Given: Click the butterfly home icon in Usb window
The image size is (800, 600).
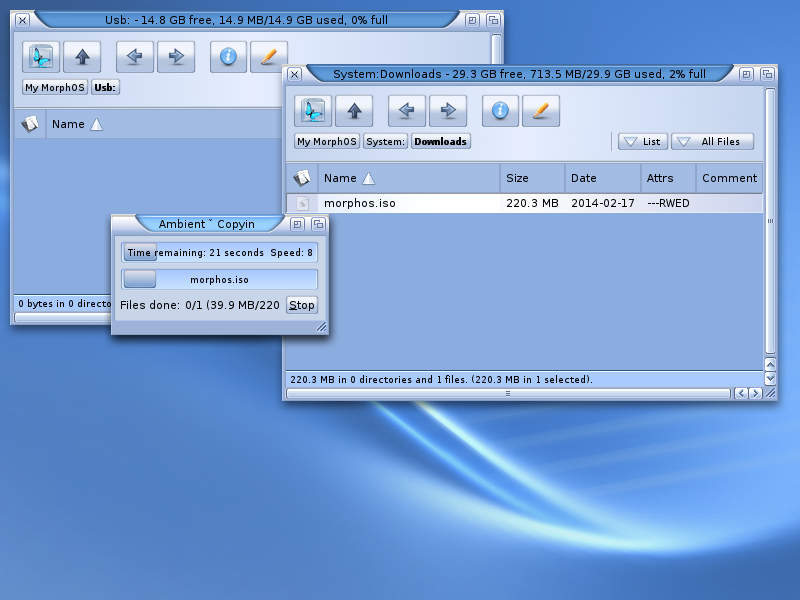Looking at the screenshot, I should [41, 57].
